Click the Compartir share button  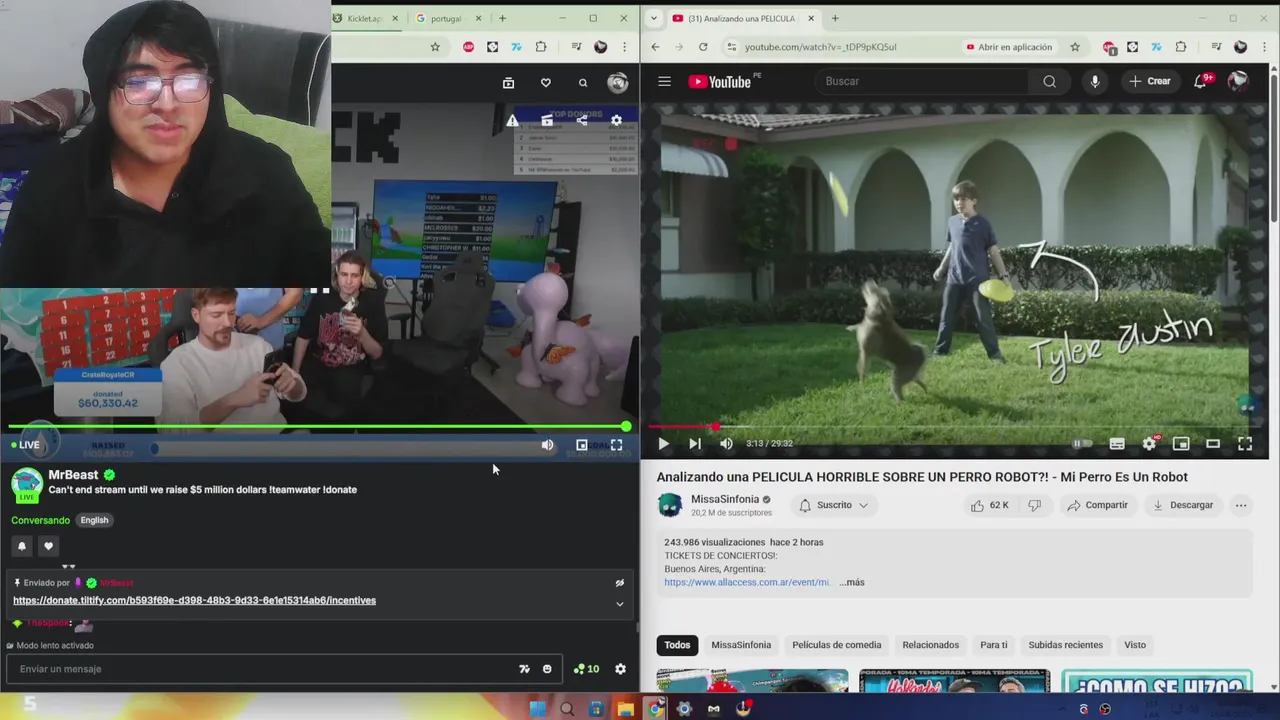(x=1097, y=505)
